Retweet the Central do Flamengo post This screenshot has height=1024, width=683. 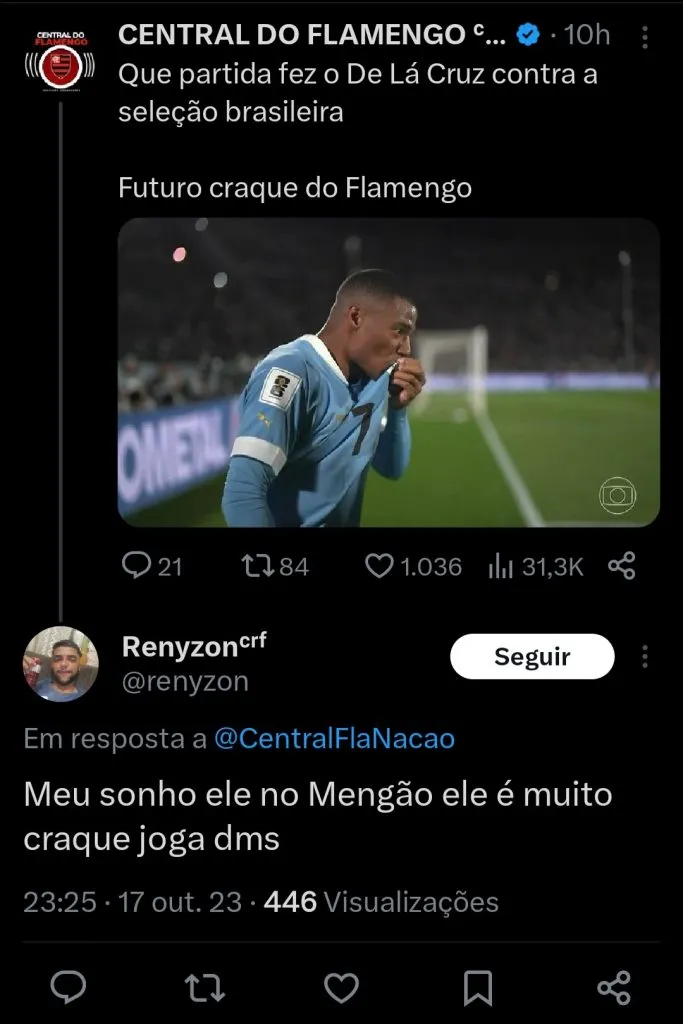click(258, 566)
